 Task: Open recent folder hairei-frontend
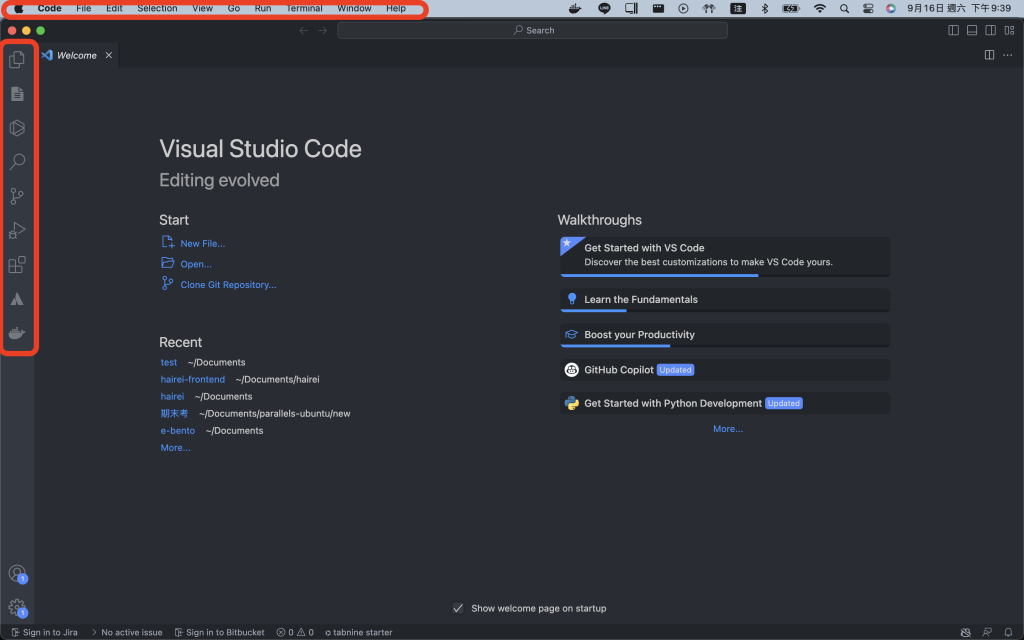pos(193,379)
